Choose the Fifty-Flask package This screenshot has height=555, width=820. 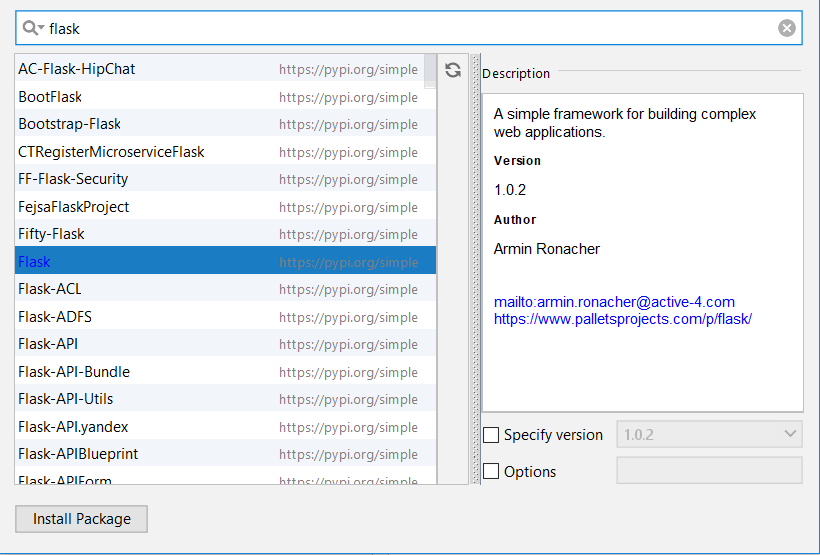[x=225, y=234]
